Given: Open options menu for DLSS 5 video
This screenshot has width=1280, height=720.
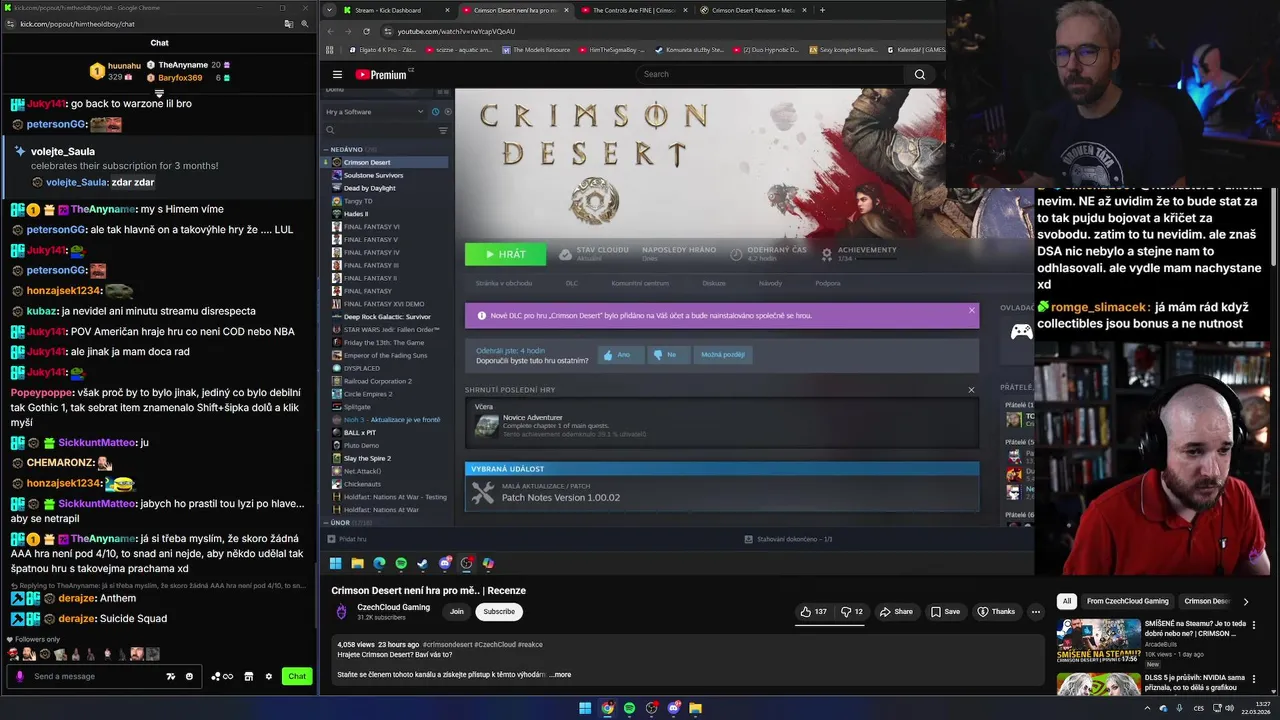Looking at the screenshot, I should tap(1253, 679).
